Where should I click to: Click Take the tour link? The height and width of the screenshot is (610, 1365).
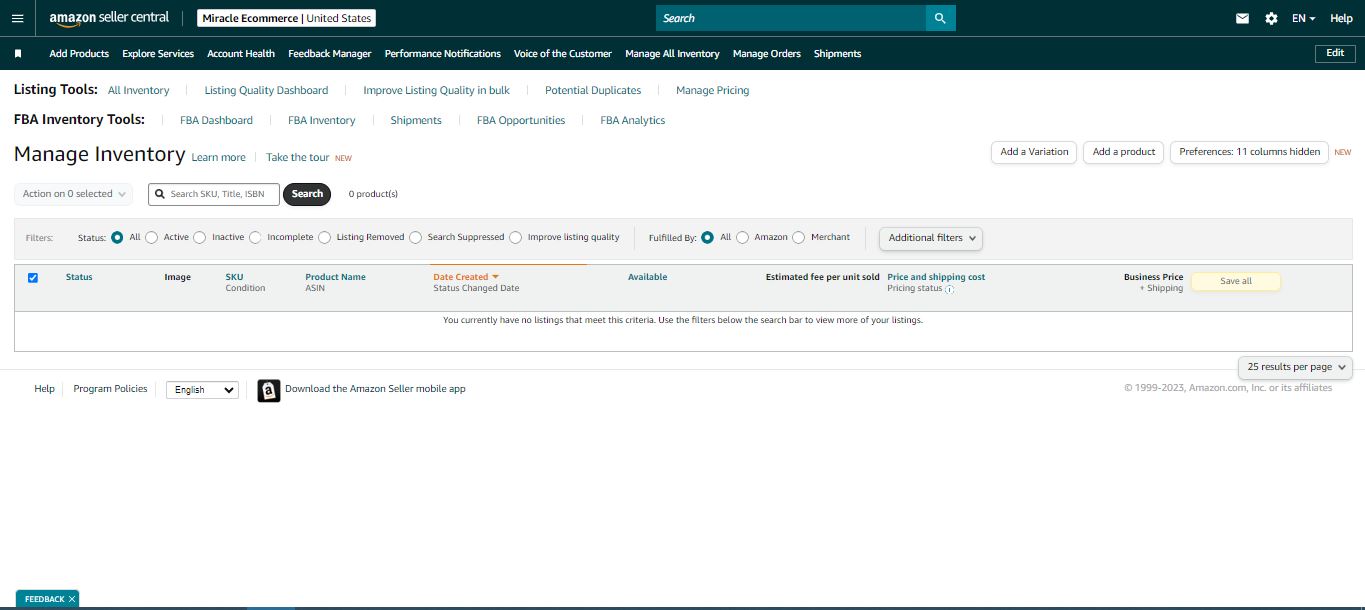coord(298,157)
